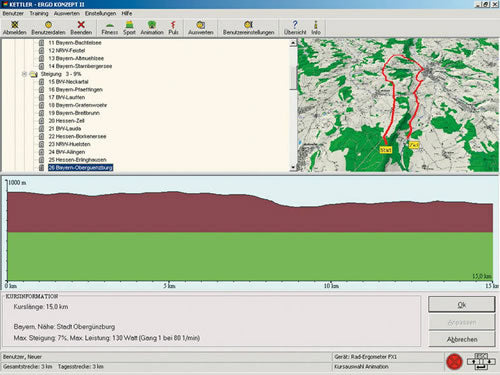
Task: Click the Kursauswahl Animation status entry
Action: click(361, 366)
